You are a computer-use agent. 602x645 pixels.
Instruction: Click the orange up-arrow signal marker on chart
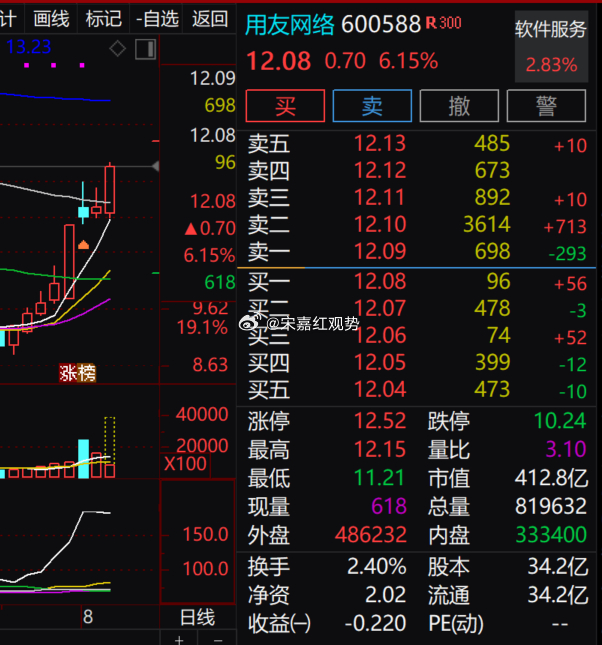(x=84, y=244)
